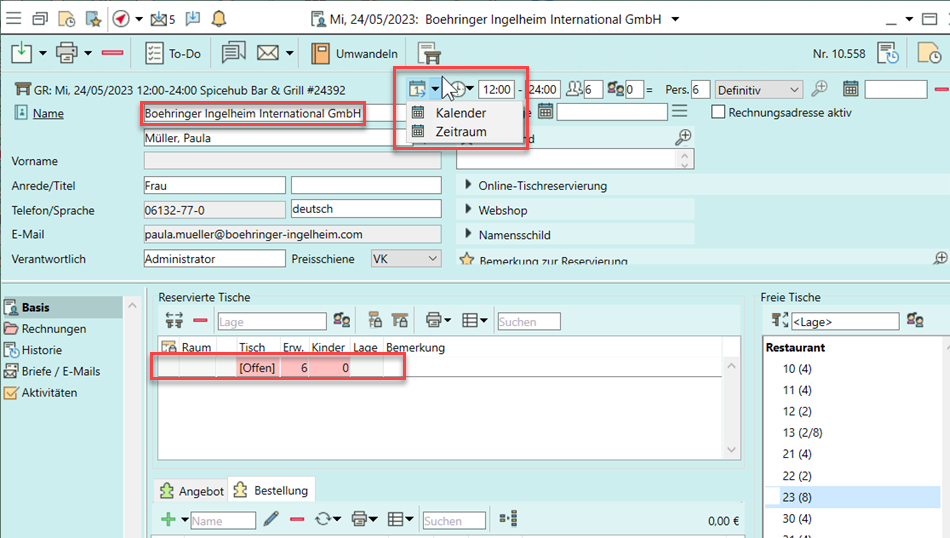Click the printer icon in main toolbar
Viewport: 950px width, 538px height.
pos(67,53)
